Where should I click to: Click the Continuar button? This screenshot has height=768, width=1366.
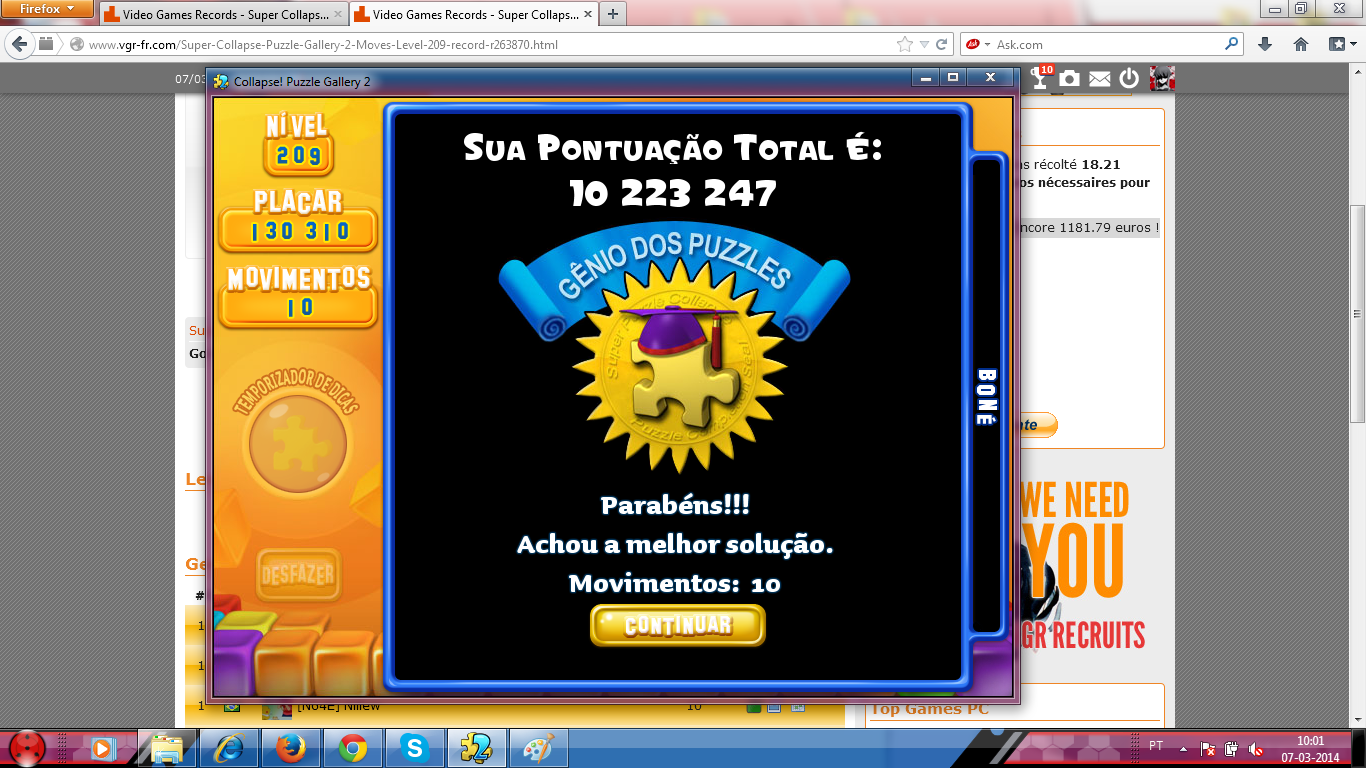[x=677, y=625]
